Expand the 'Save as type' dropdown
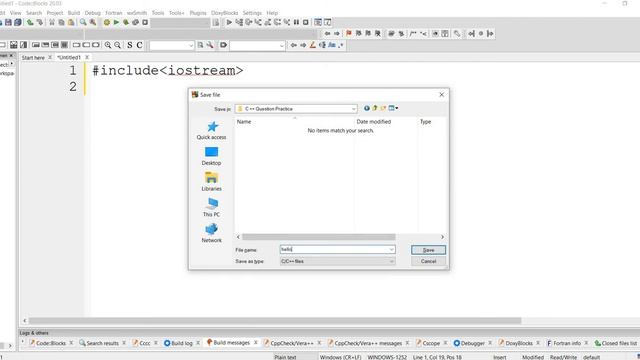 click(391, 261)
